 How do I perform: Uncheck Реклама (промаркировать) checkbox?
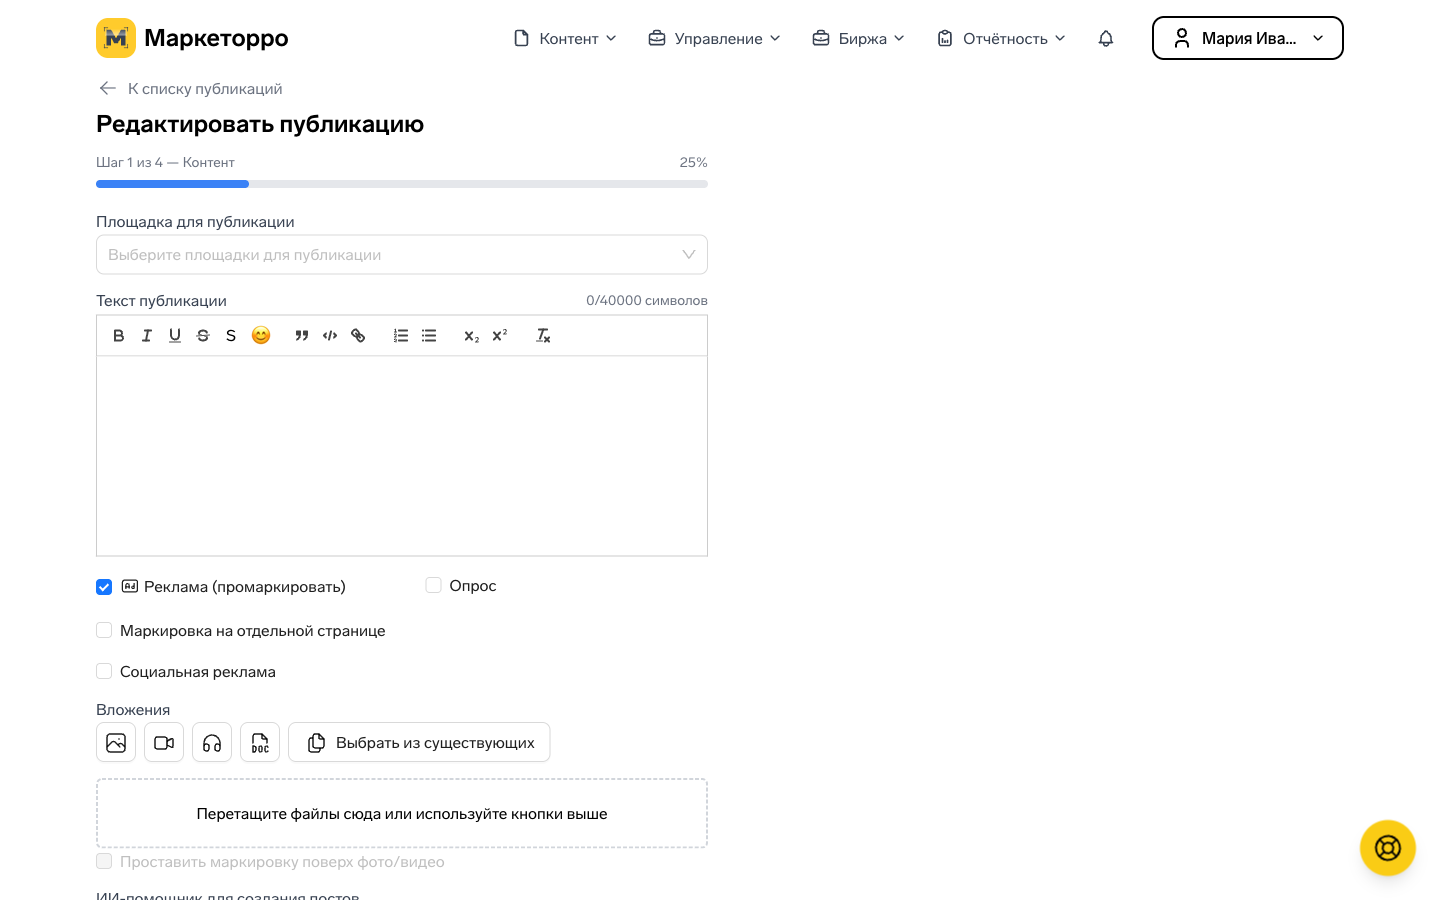click(x=104, y=587)
